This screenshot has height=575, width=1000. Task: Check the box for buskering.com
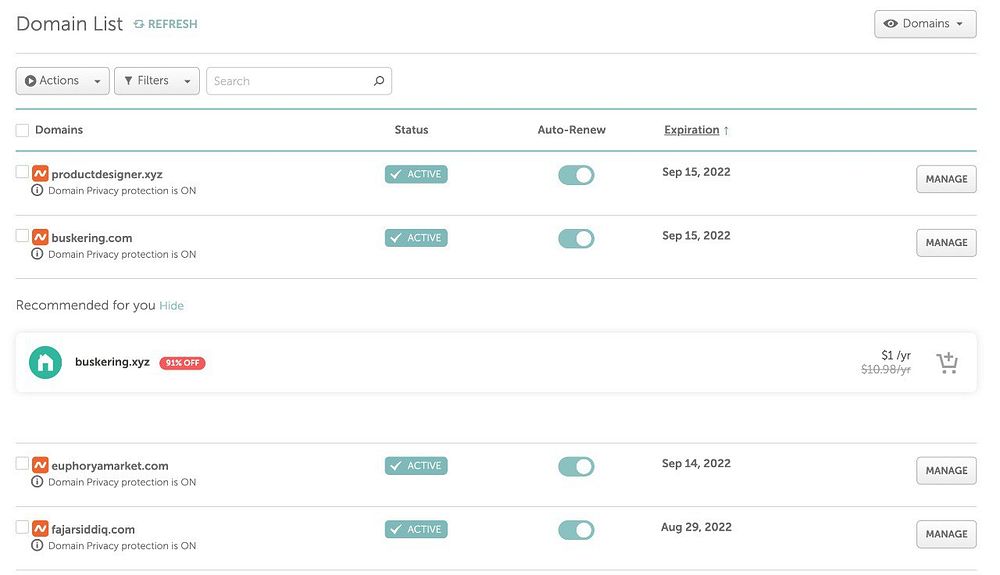coord(22,236)
